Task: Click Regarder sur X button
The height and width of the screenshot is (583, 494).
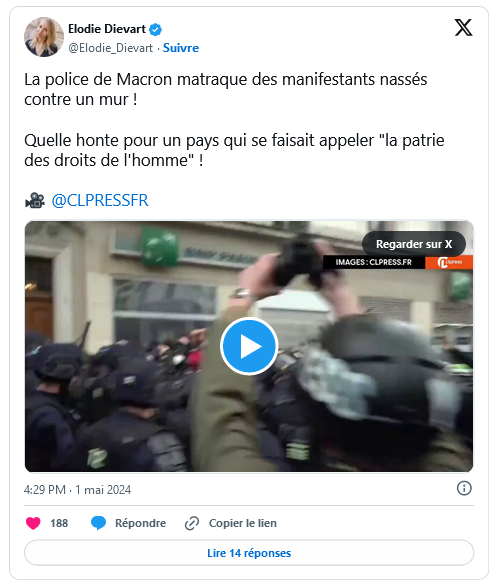Action: 414,244
